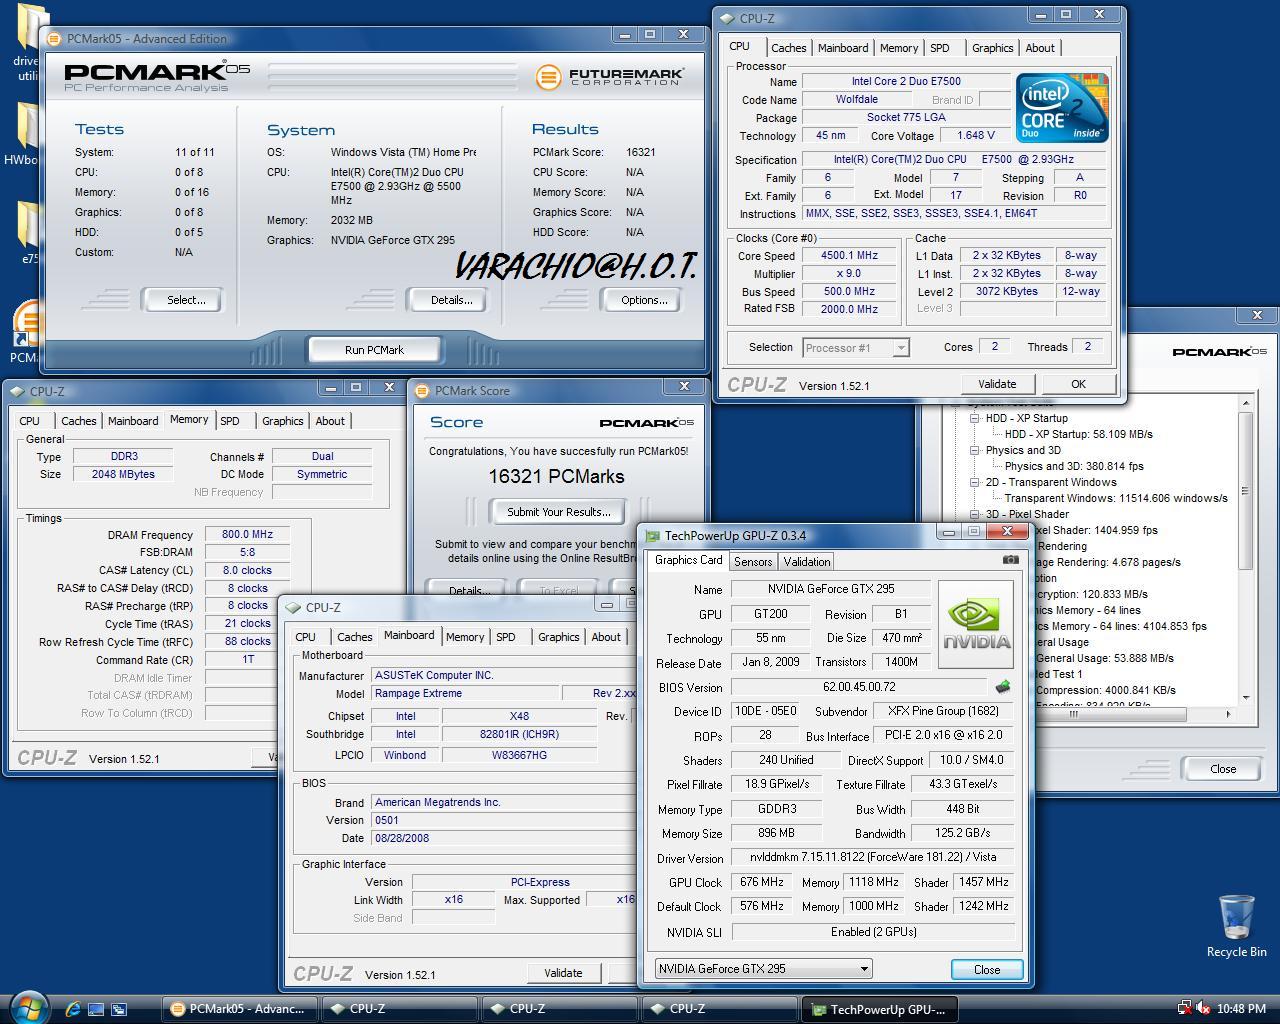Open SPD tab in top CPU-Z window

tap(939, 47)
